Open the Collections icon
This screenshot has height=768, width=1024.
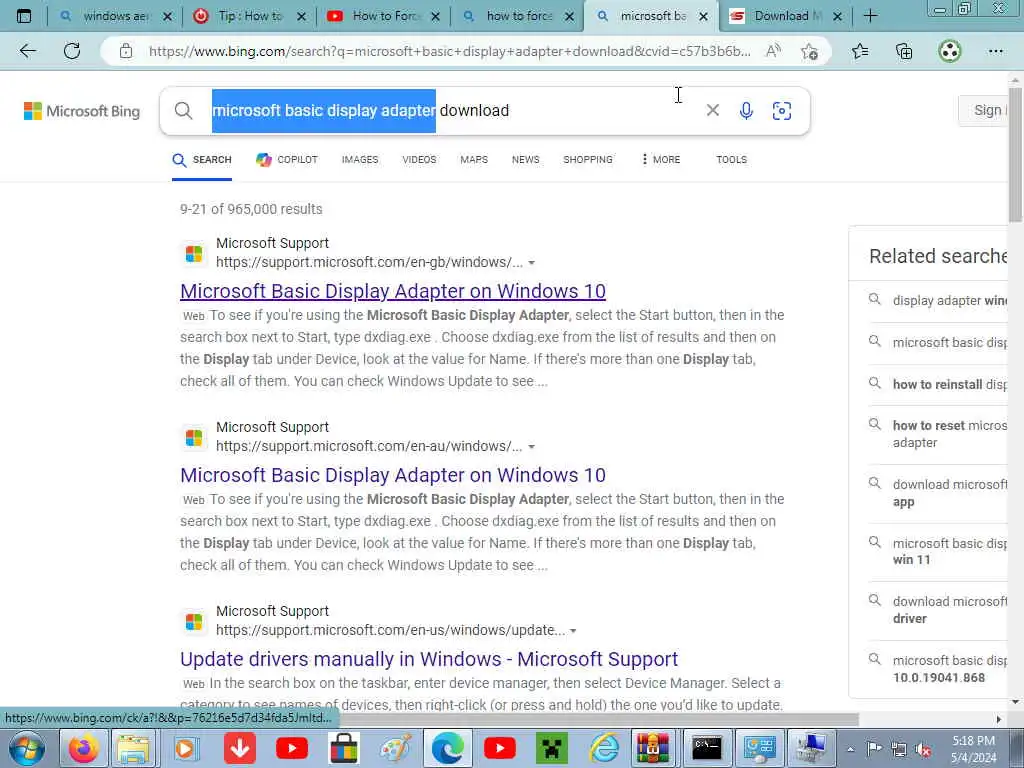point(904,51)
